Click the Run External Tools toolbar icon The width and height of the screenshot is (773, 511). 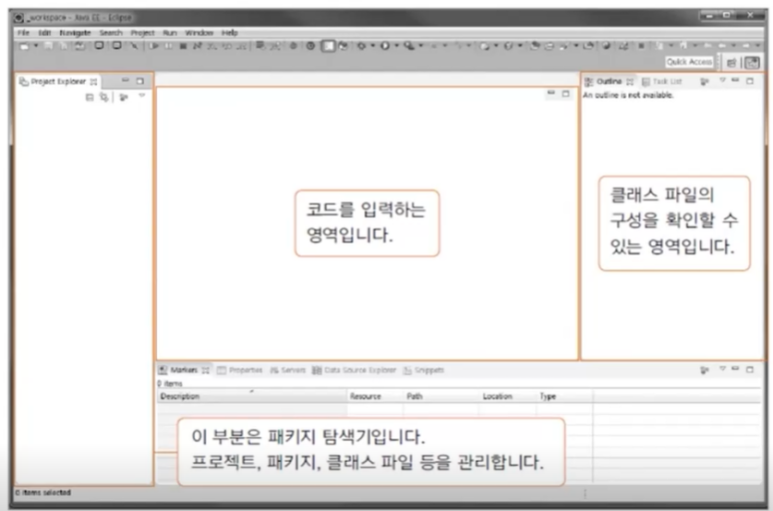[409, 46]
